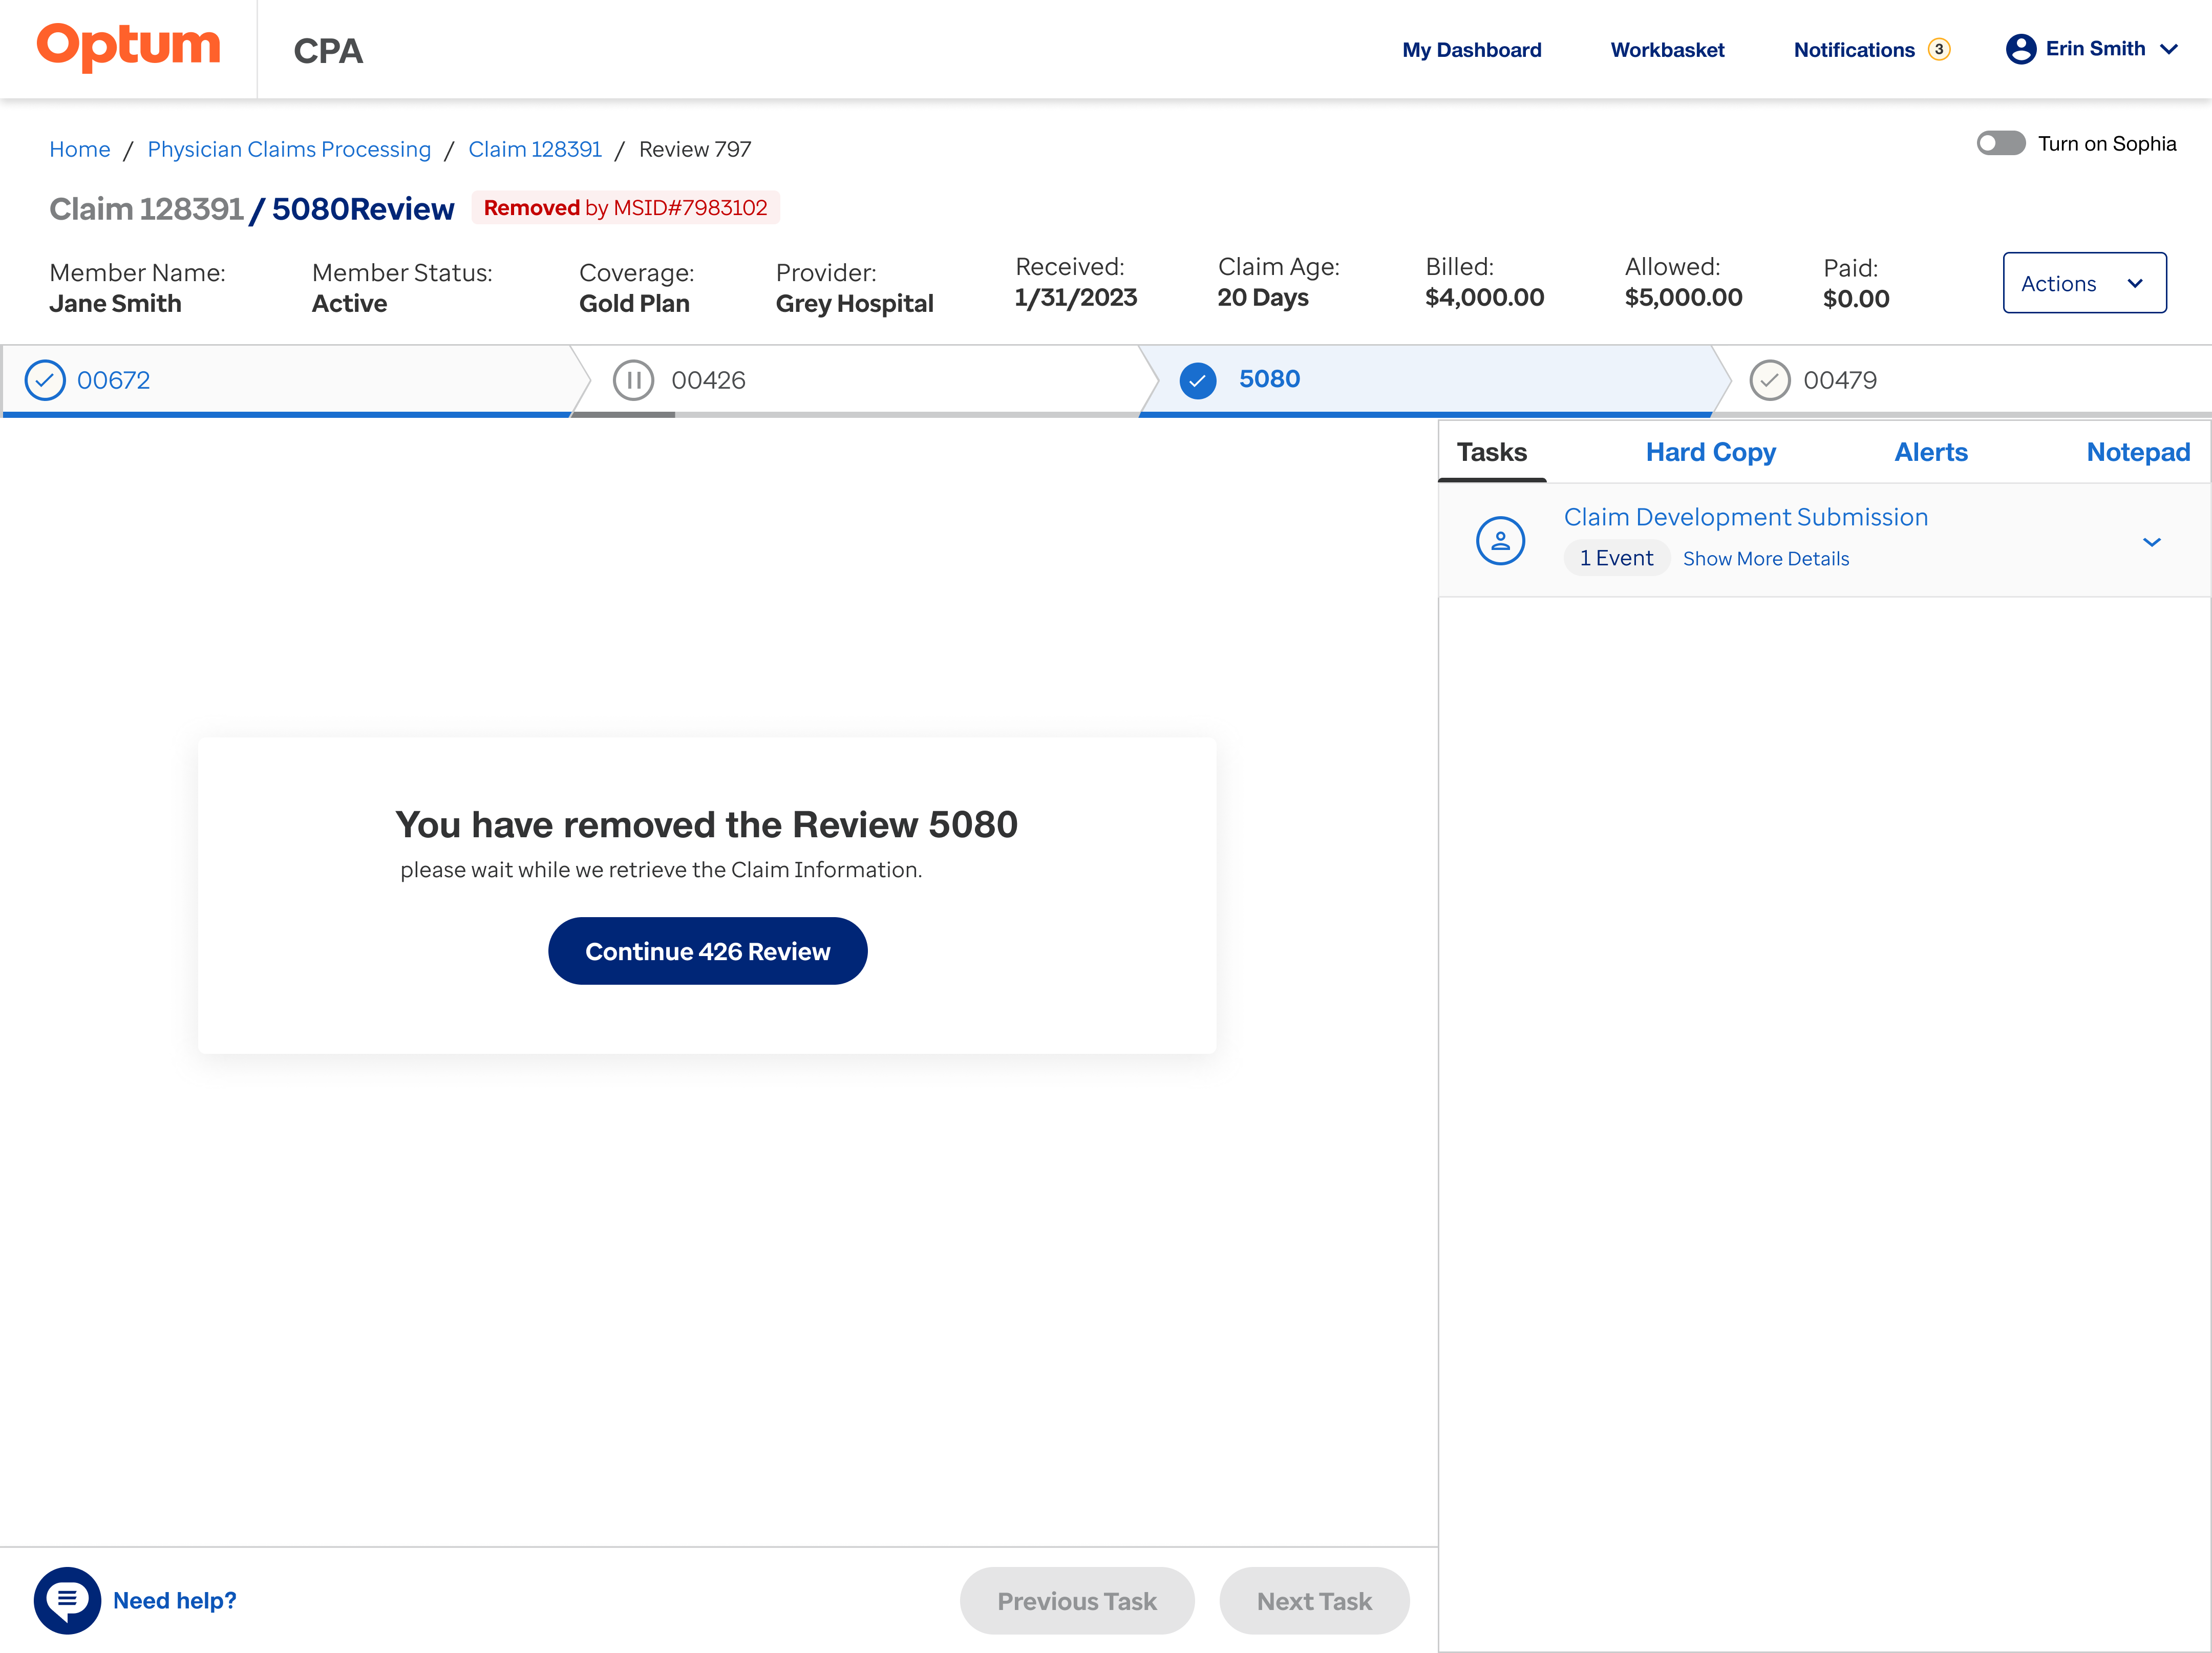The width and height of the screenshot is (2212, 1653).
Task: Open the Claim 128391 breadcrumb link
Action: coord(535,149)
